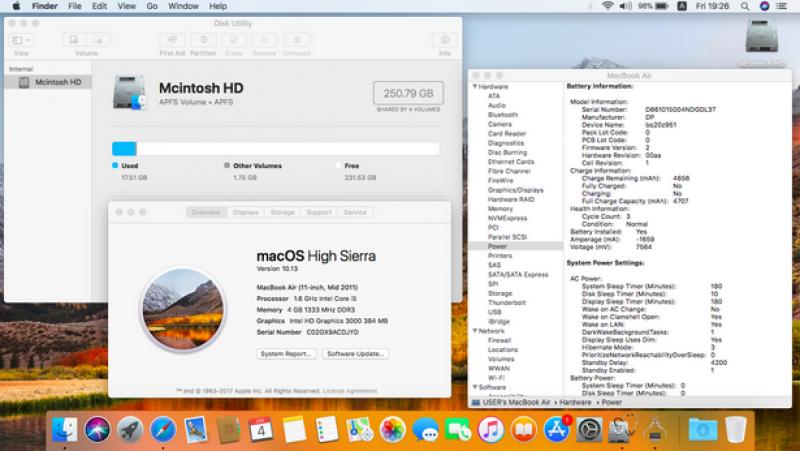Select Graphics/Displays in System Information sidebar
The width and height of the screenshot is (800, 451).
click(515, 190)
